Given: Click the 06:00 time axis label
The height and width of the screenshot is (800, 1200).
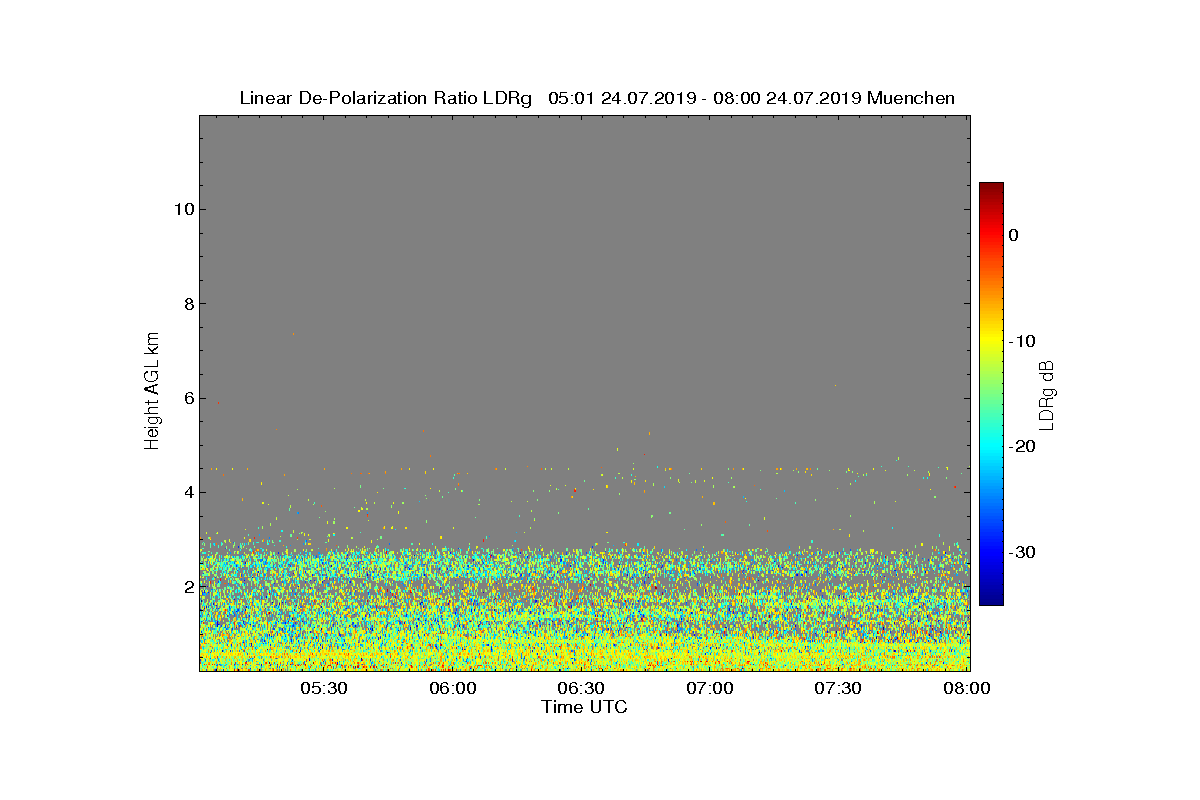Looking at the screenshot, I should [x=453, y=689].
